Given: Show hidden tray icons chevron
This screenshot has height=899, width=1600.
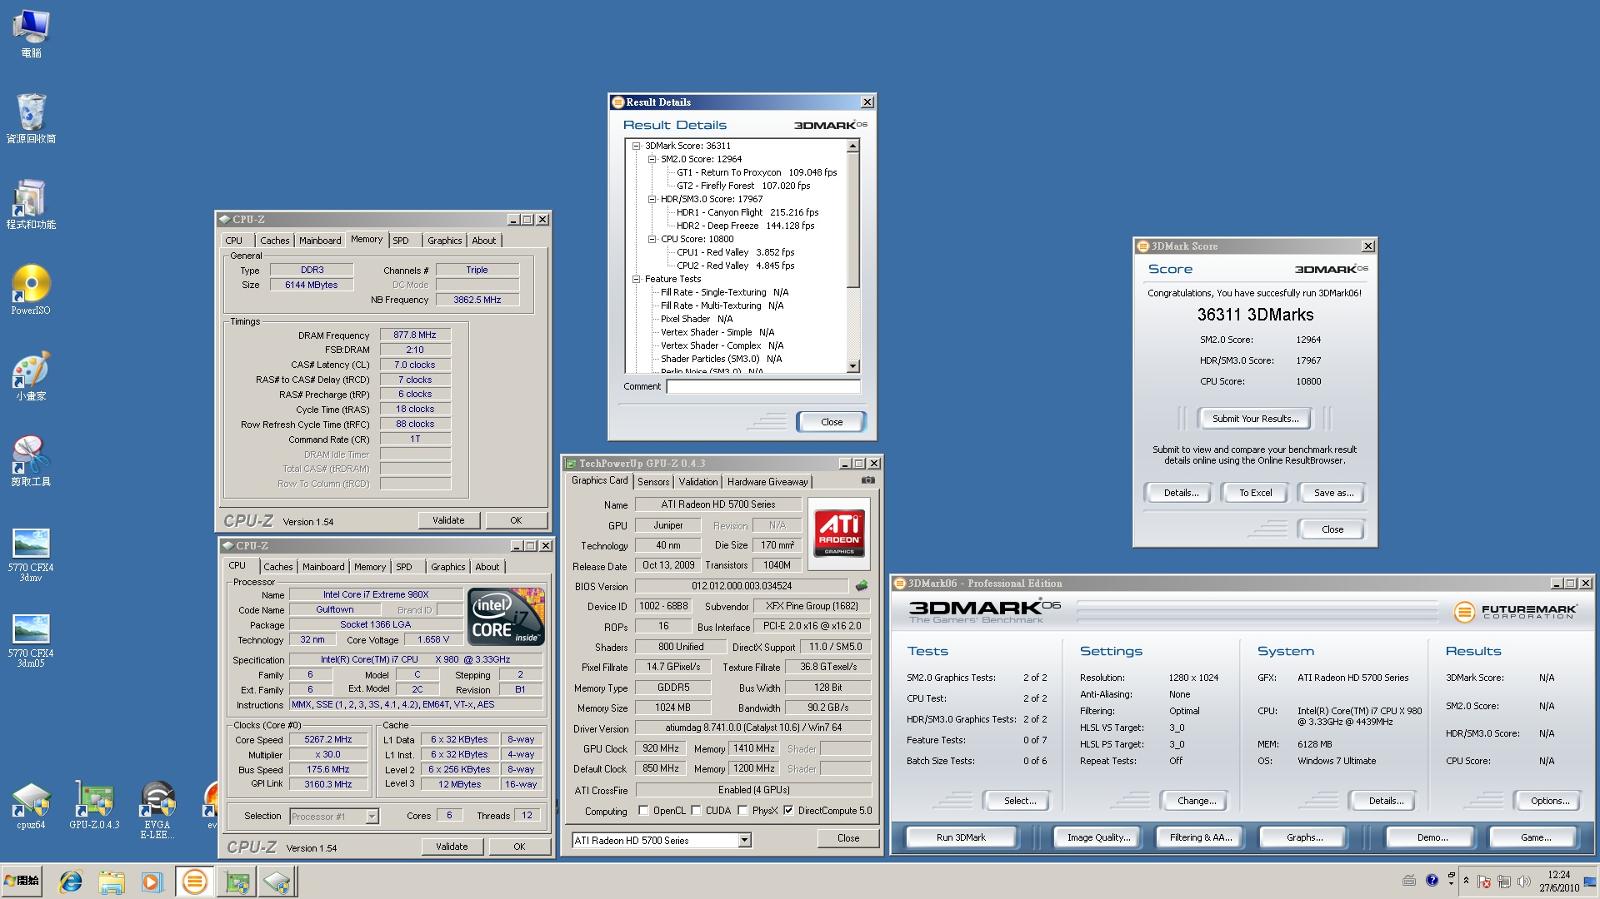Looking at the screenshot, I should pyautogui.click(x=1466, y=881).
